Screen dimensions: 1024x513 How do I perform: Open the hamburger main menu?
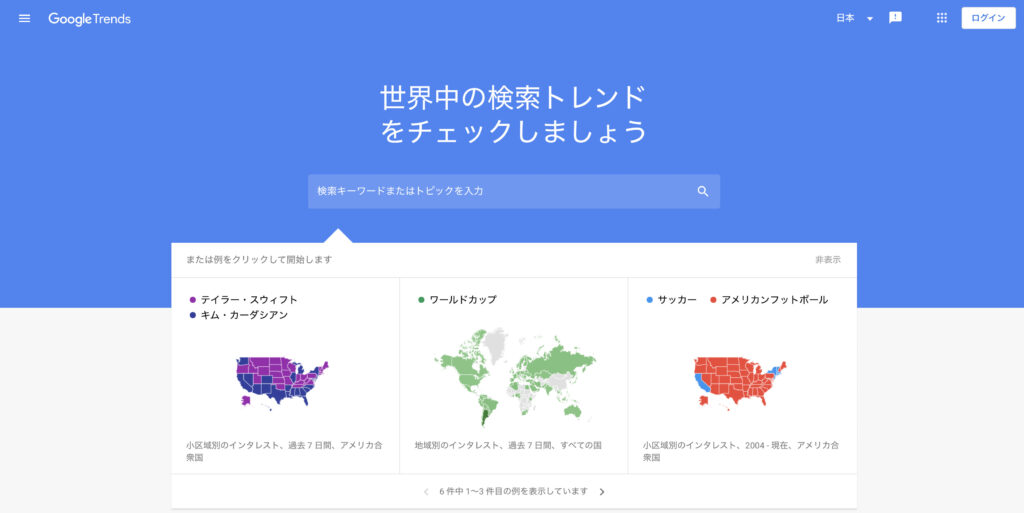(25, 18)
